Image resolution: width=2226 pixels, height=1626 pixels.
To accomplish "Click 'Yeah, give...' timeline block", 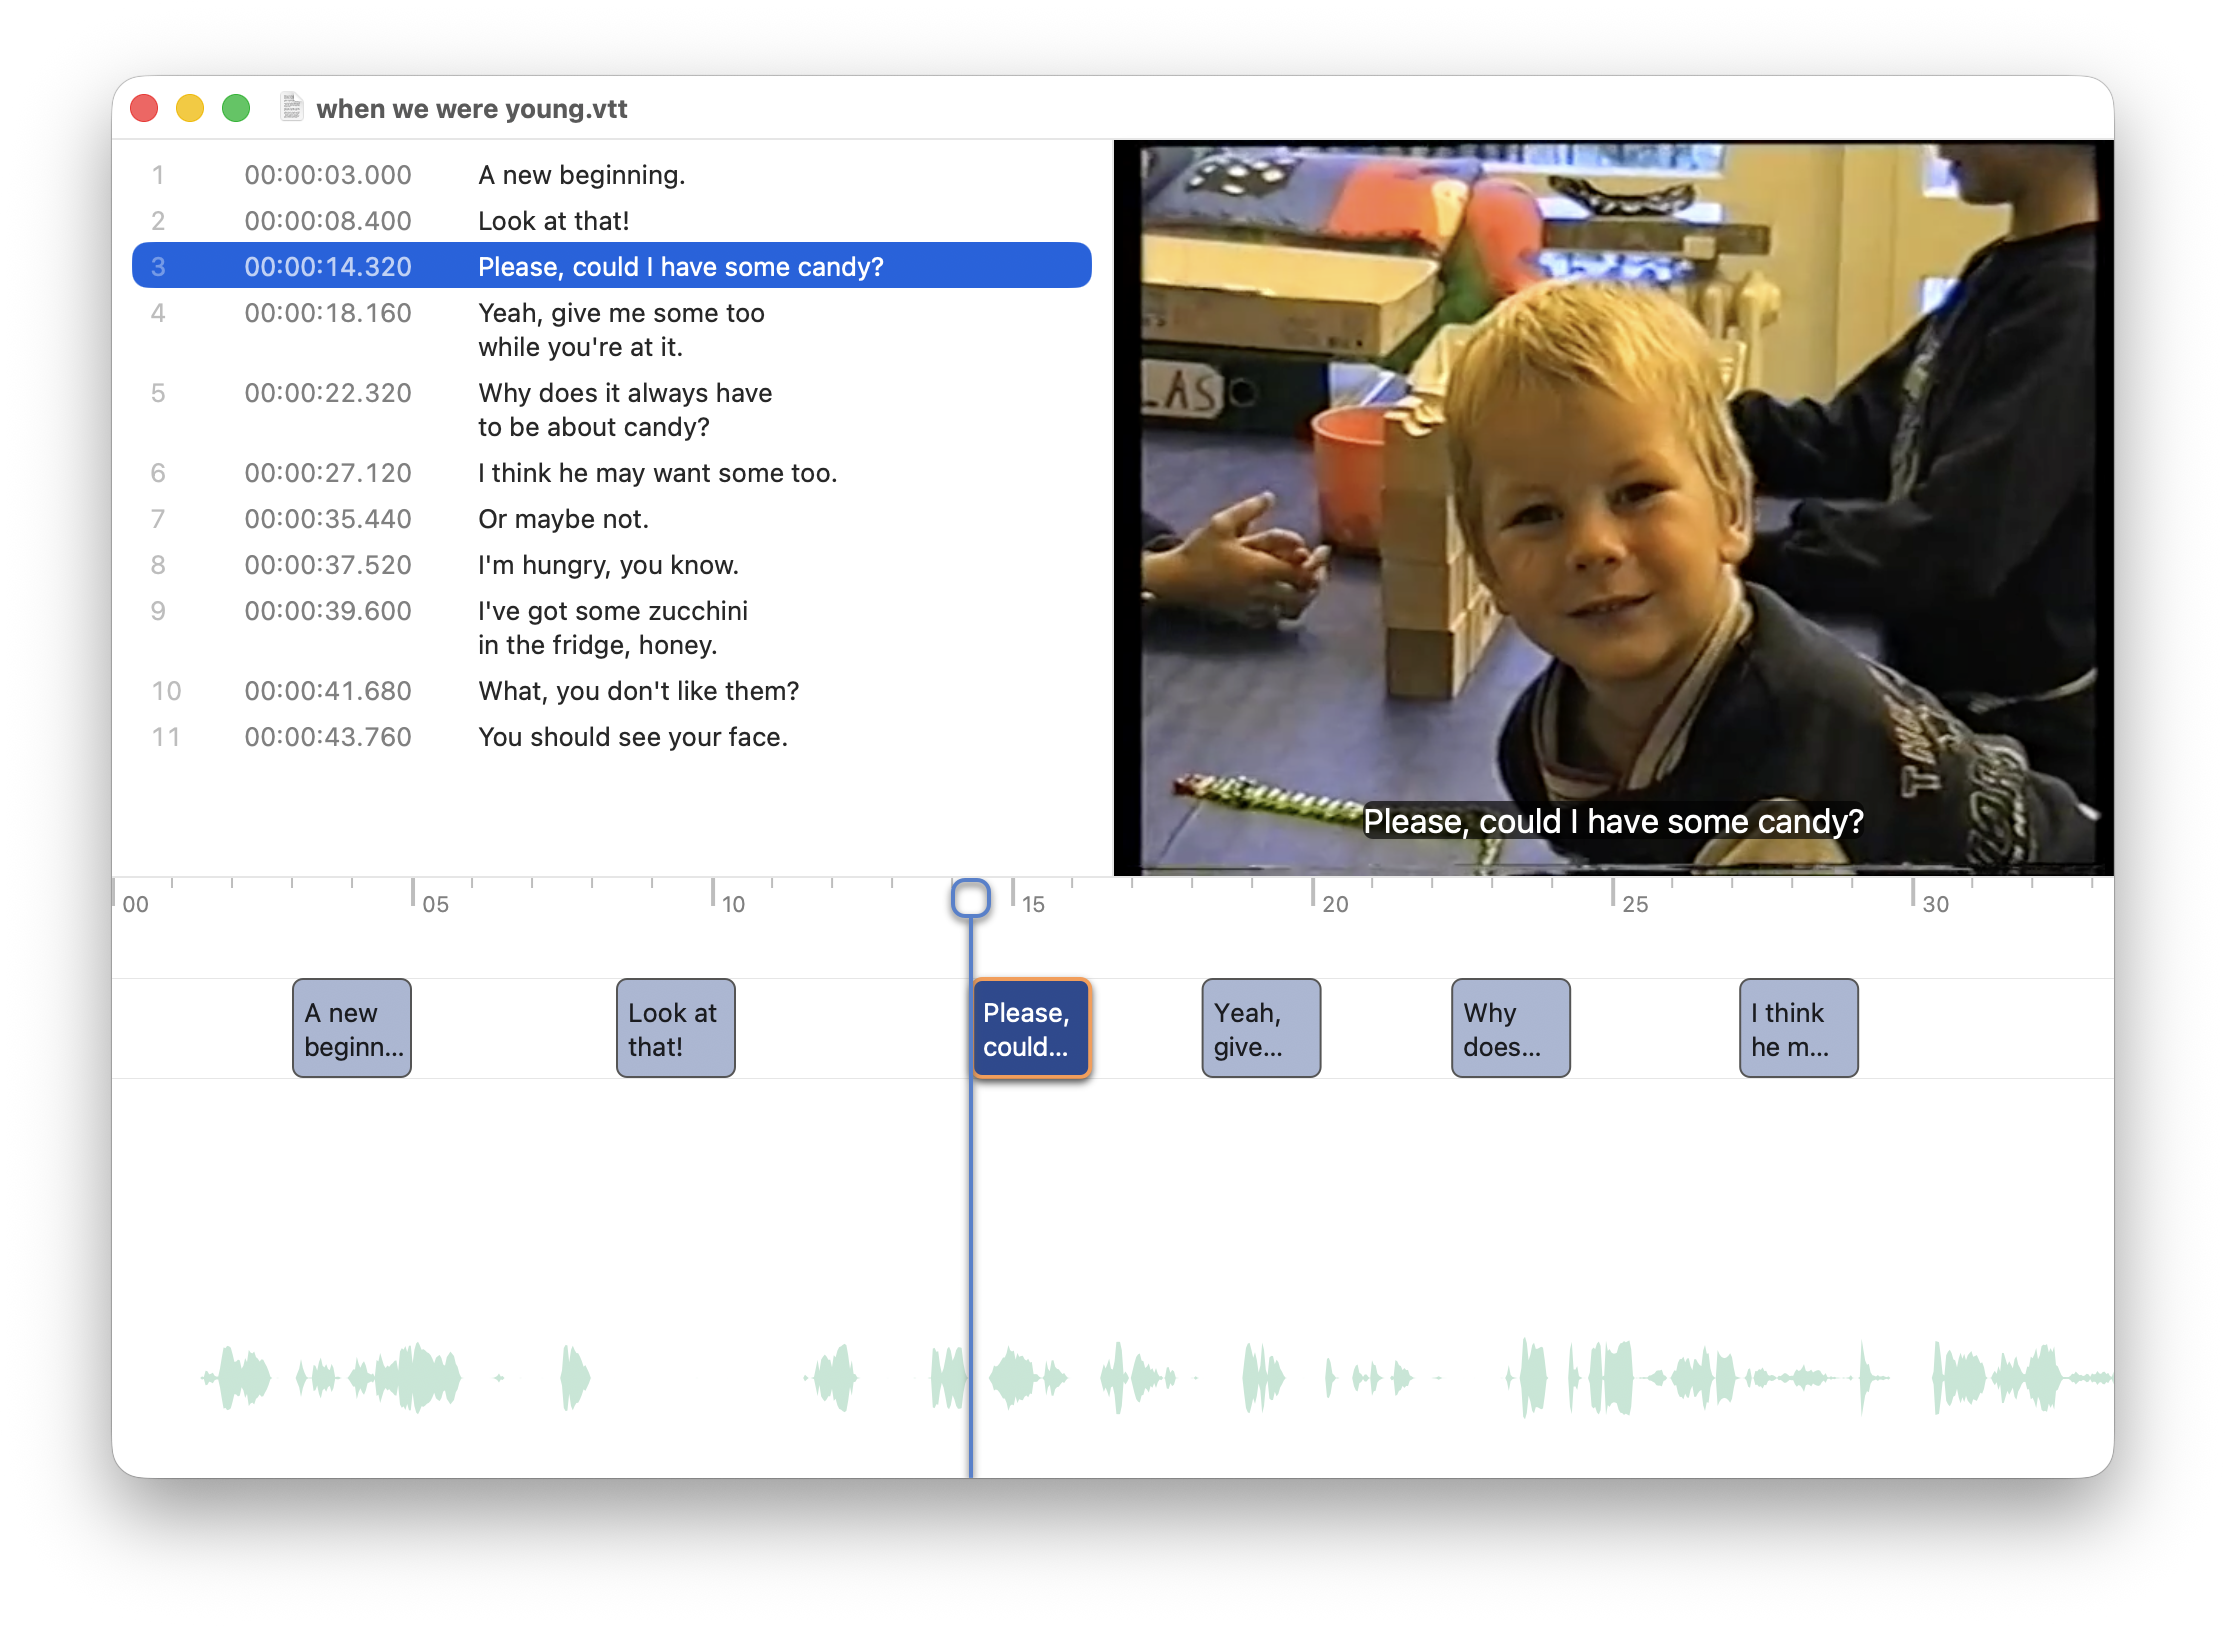I will [1260, 1028].
